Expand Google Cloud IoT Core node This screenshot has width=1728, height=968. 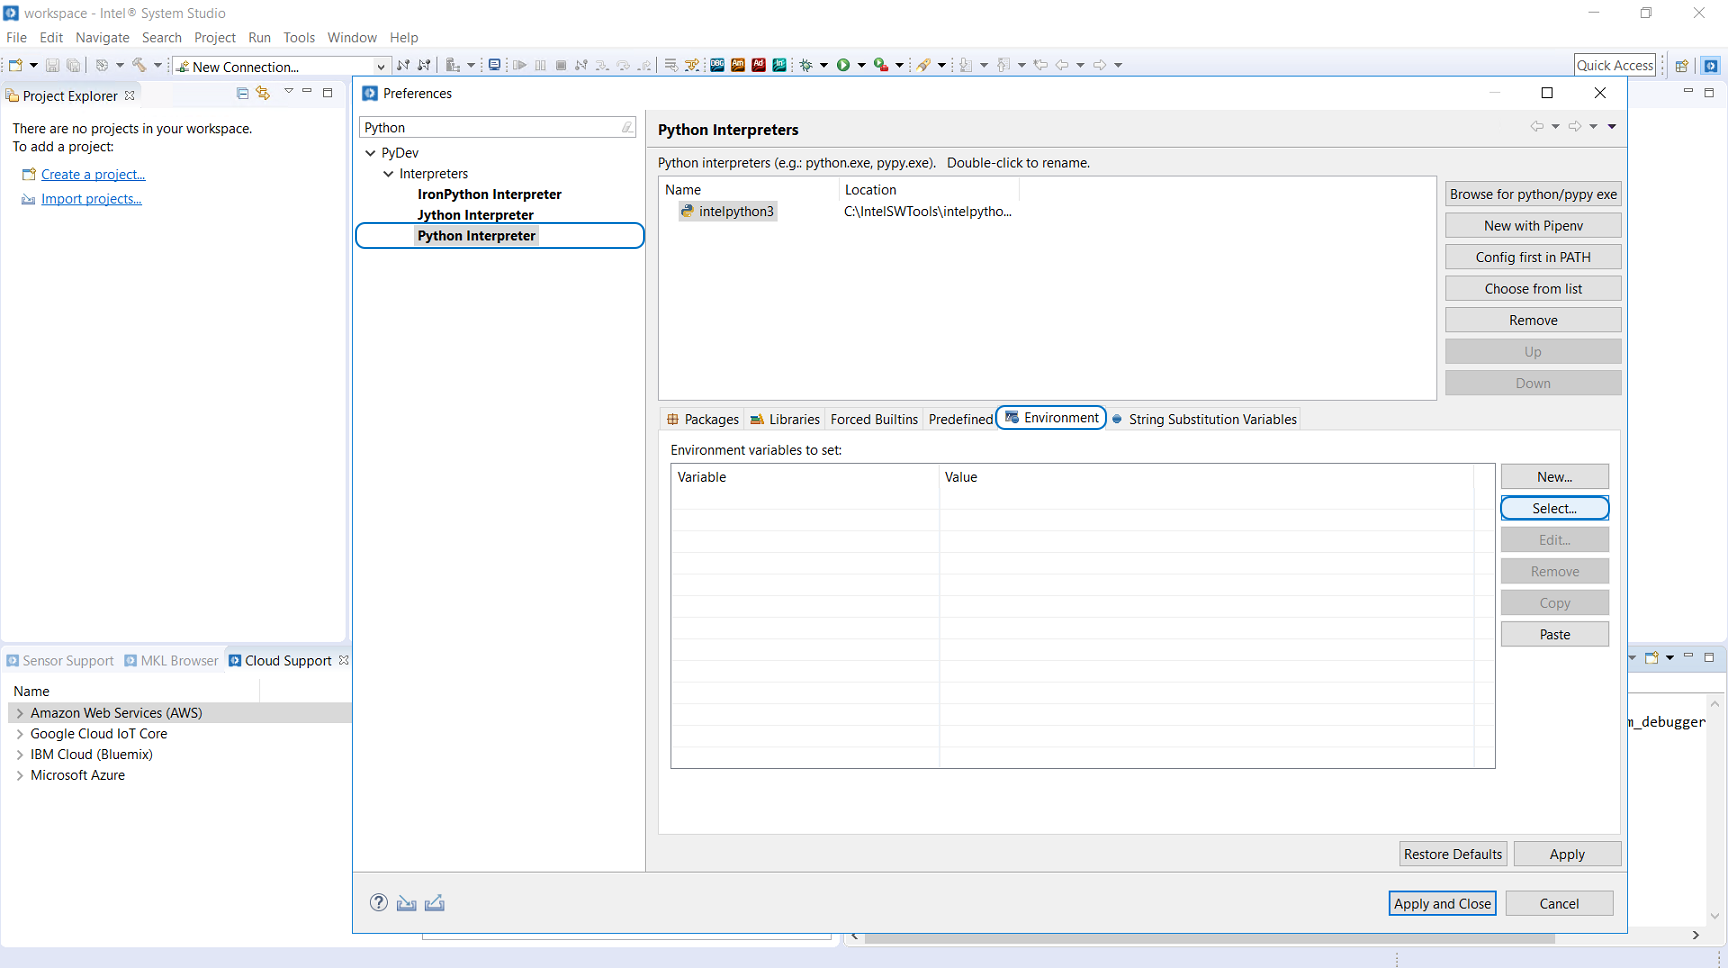click(20, 734)
